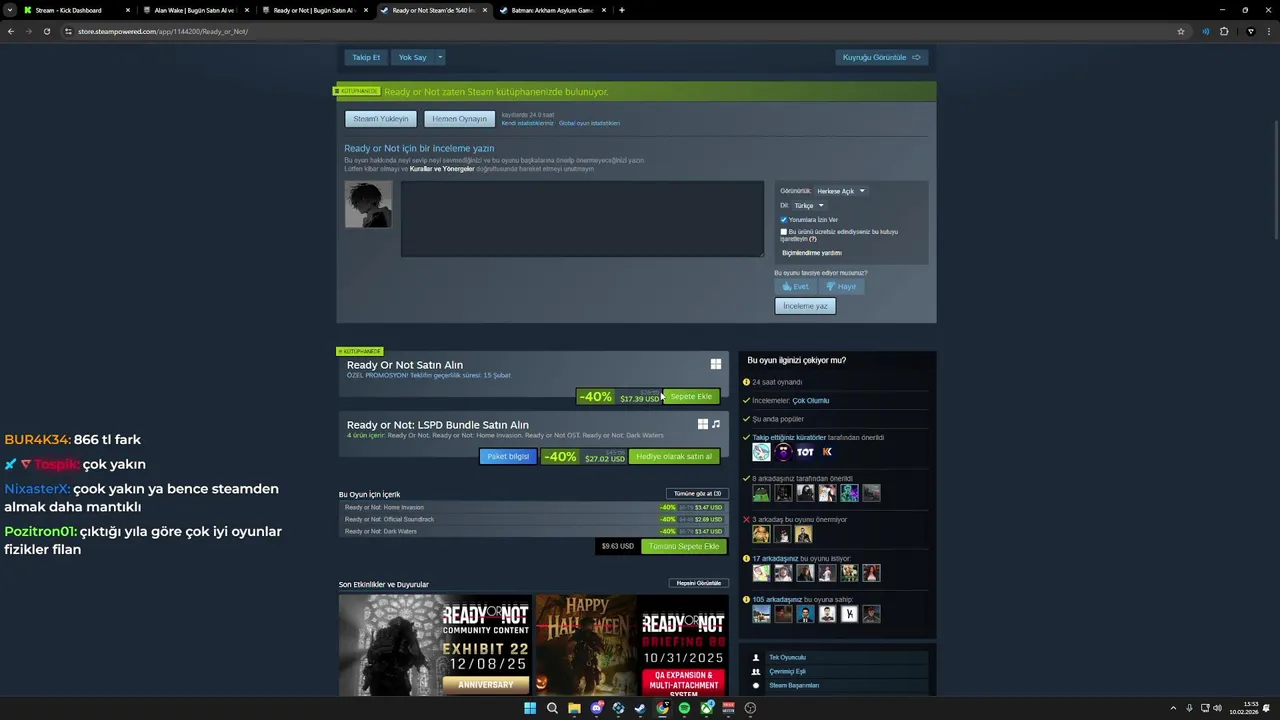Switch to the Ready or Not | Bugün Satın Al tab
Image resolution: width=1280 pixels, height=720 pixels.
pyautogui.click(x=313, y=10)
